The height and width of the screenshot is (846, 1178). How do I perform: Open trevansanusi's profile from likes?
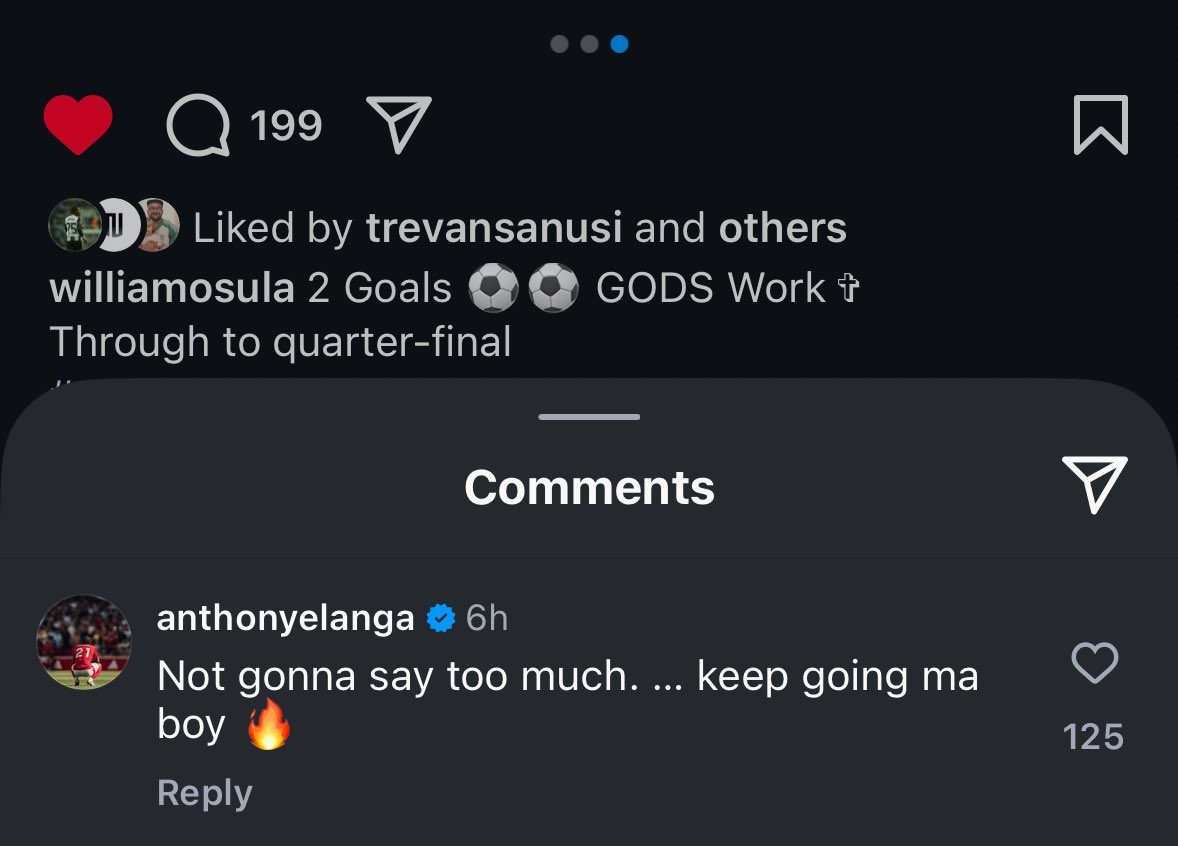(x=494, y=228)
